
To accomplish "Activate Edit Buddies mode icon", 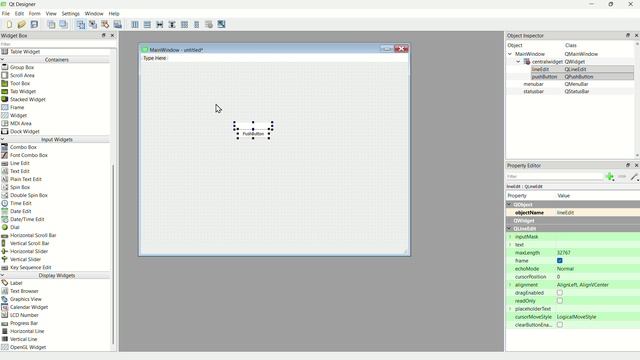I will pyautogui.click(x=105, y=24).
